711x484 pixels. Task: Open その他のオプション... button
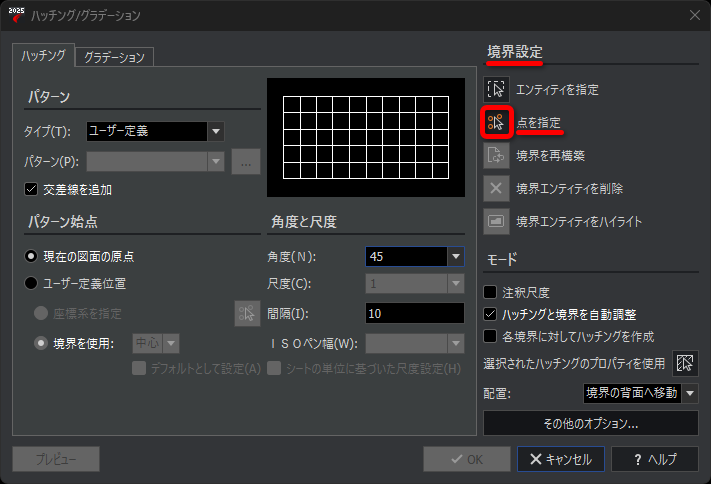tap(591, 423)
